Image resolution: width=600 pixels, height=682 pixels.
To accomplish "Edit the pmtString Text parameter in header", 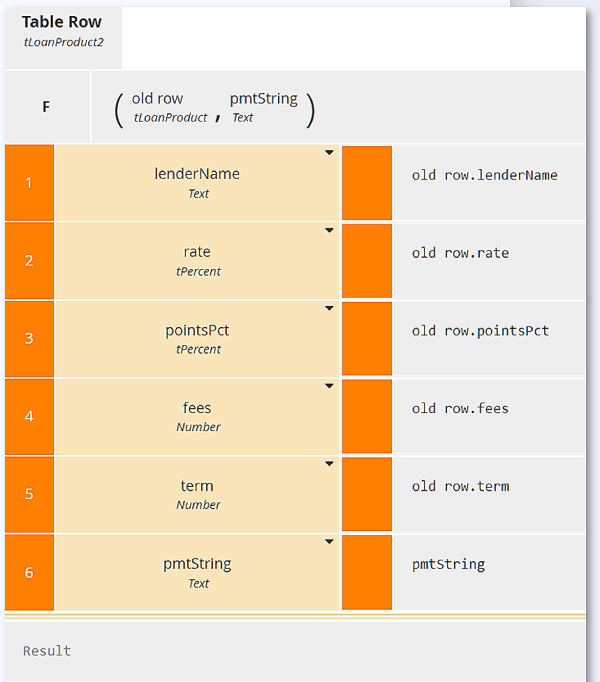I will pyautogui.click(x=263, y=108).
